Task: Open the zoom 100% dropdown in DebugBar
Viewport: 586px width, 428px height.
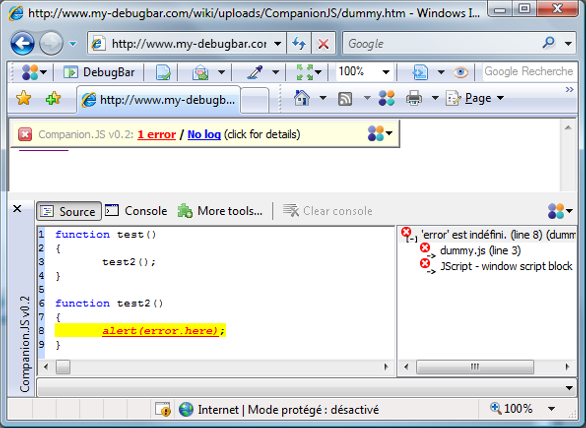Action: pos(386,72)
